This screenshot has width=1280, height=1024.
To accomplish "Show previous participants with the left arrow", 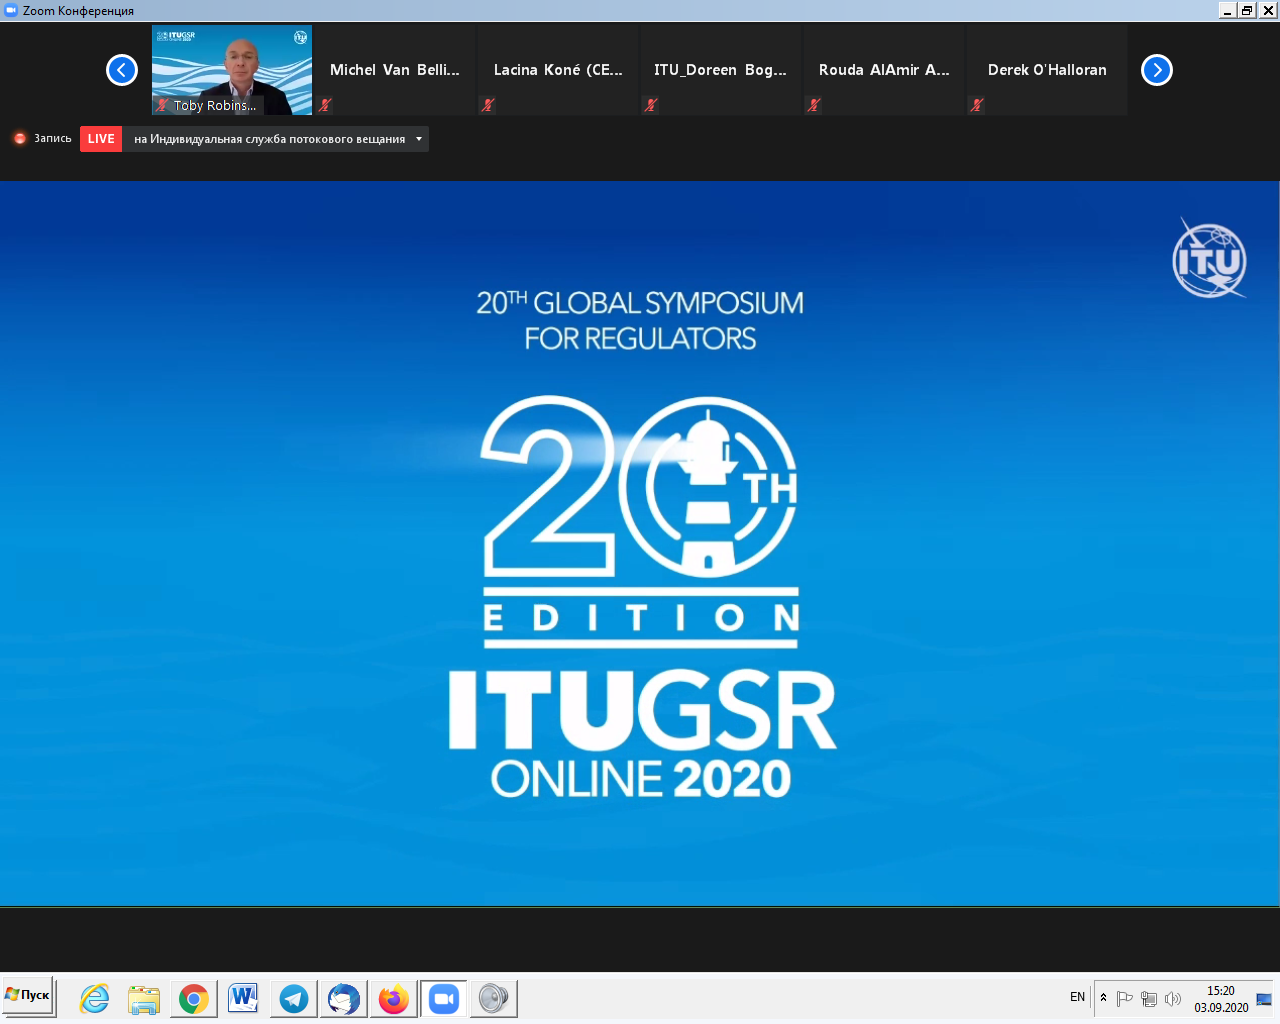I will click(122, 70).
